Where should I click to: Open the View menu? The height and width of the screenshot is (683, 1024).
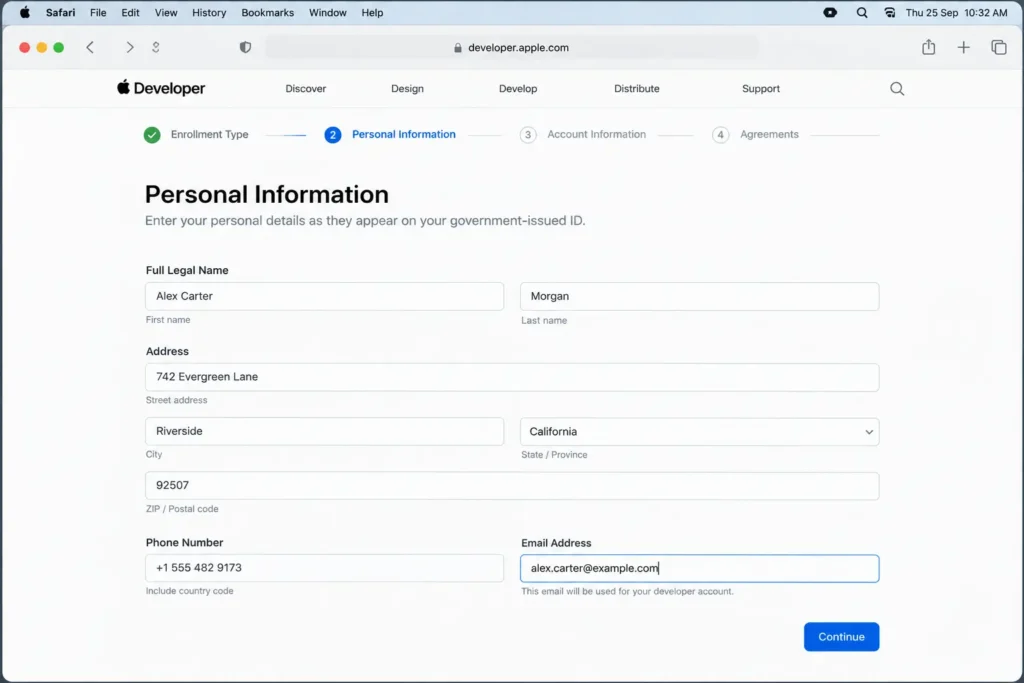pyautogui.click(x=166, y=12)
